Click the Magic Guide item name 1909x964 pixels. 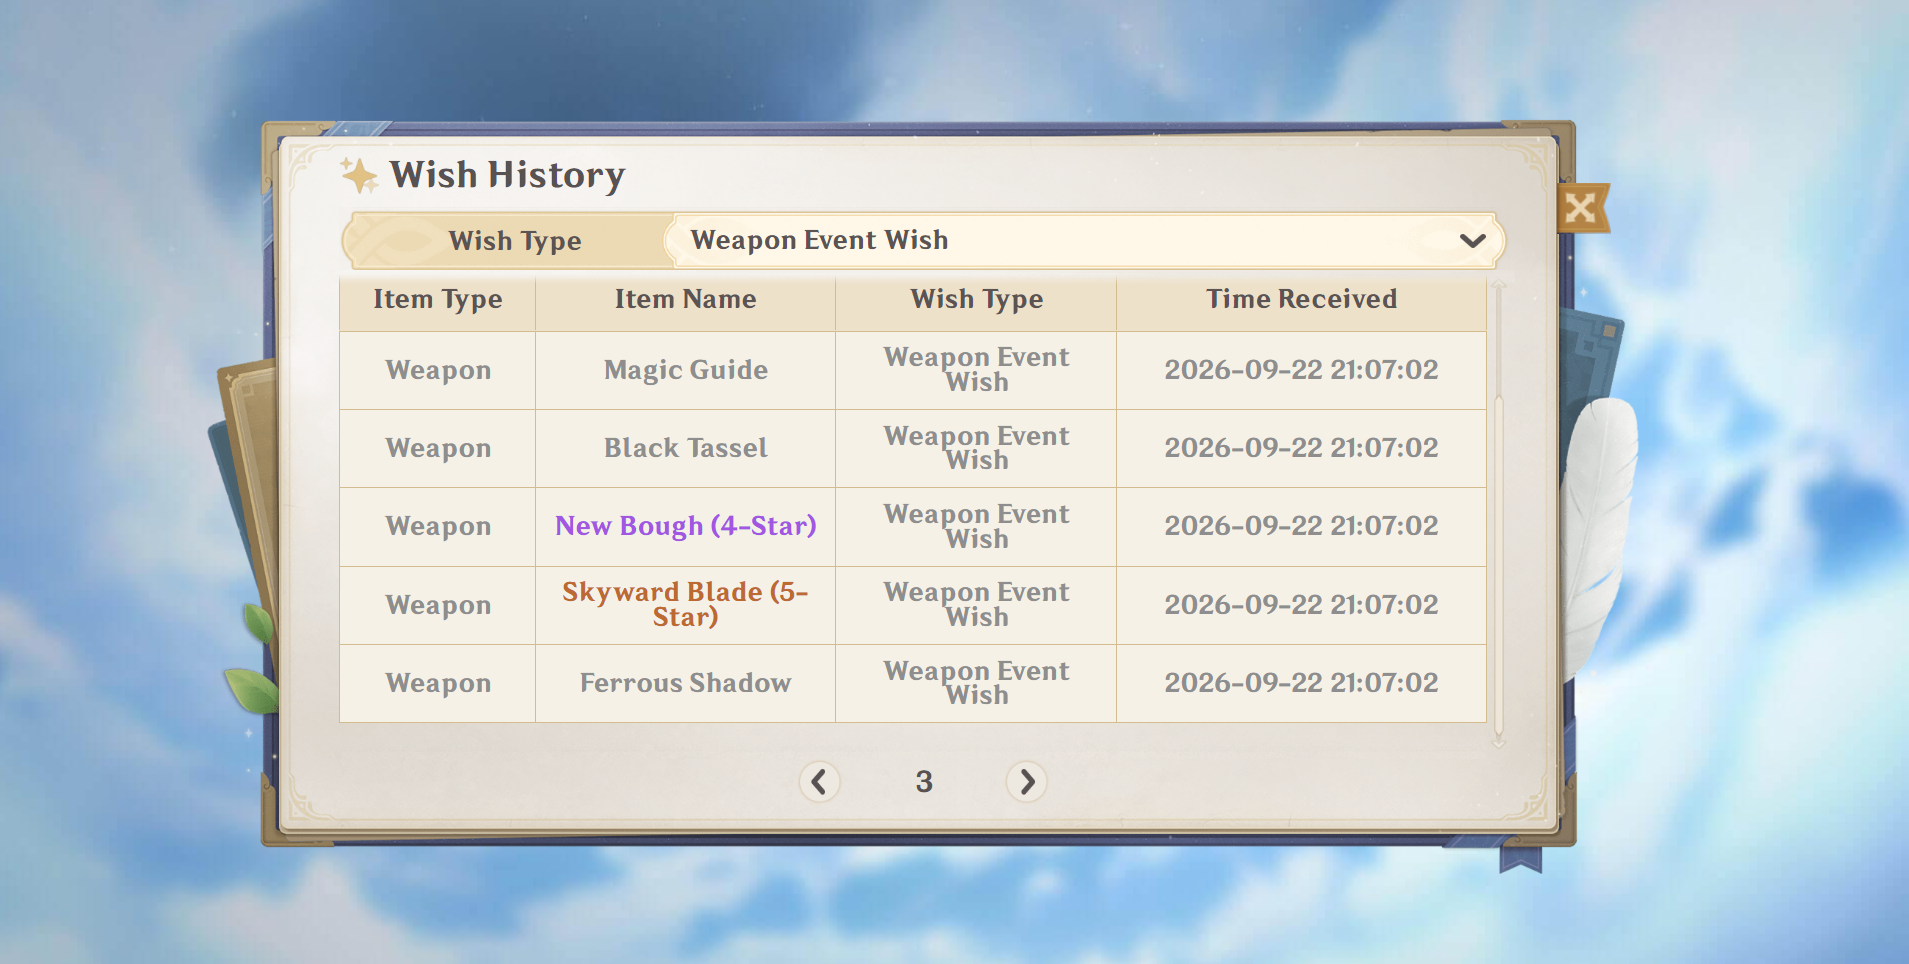pos(685,370)
